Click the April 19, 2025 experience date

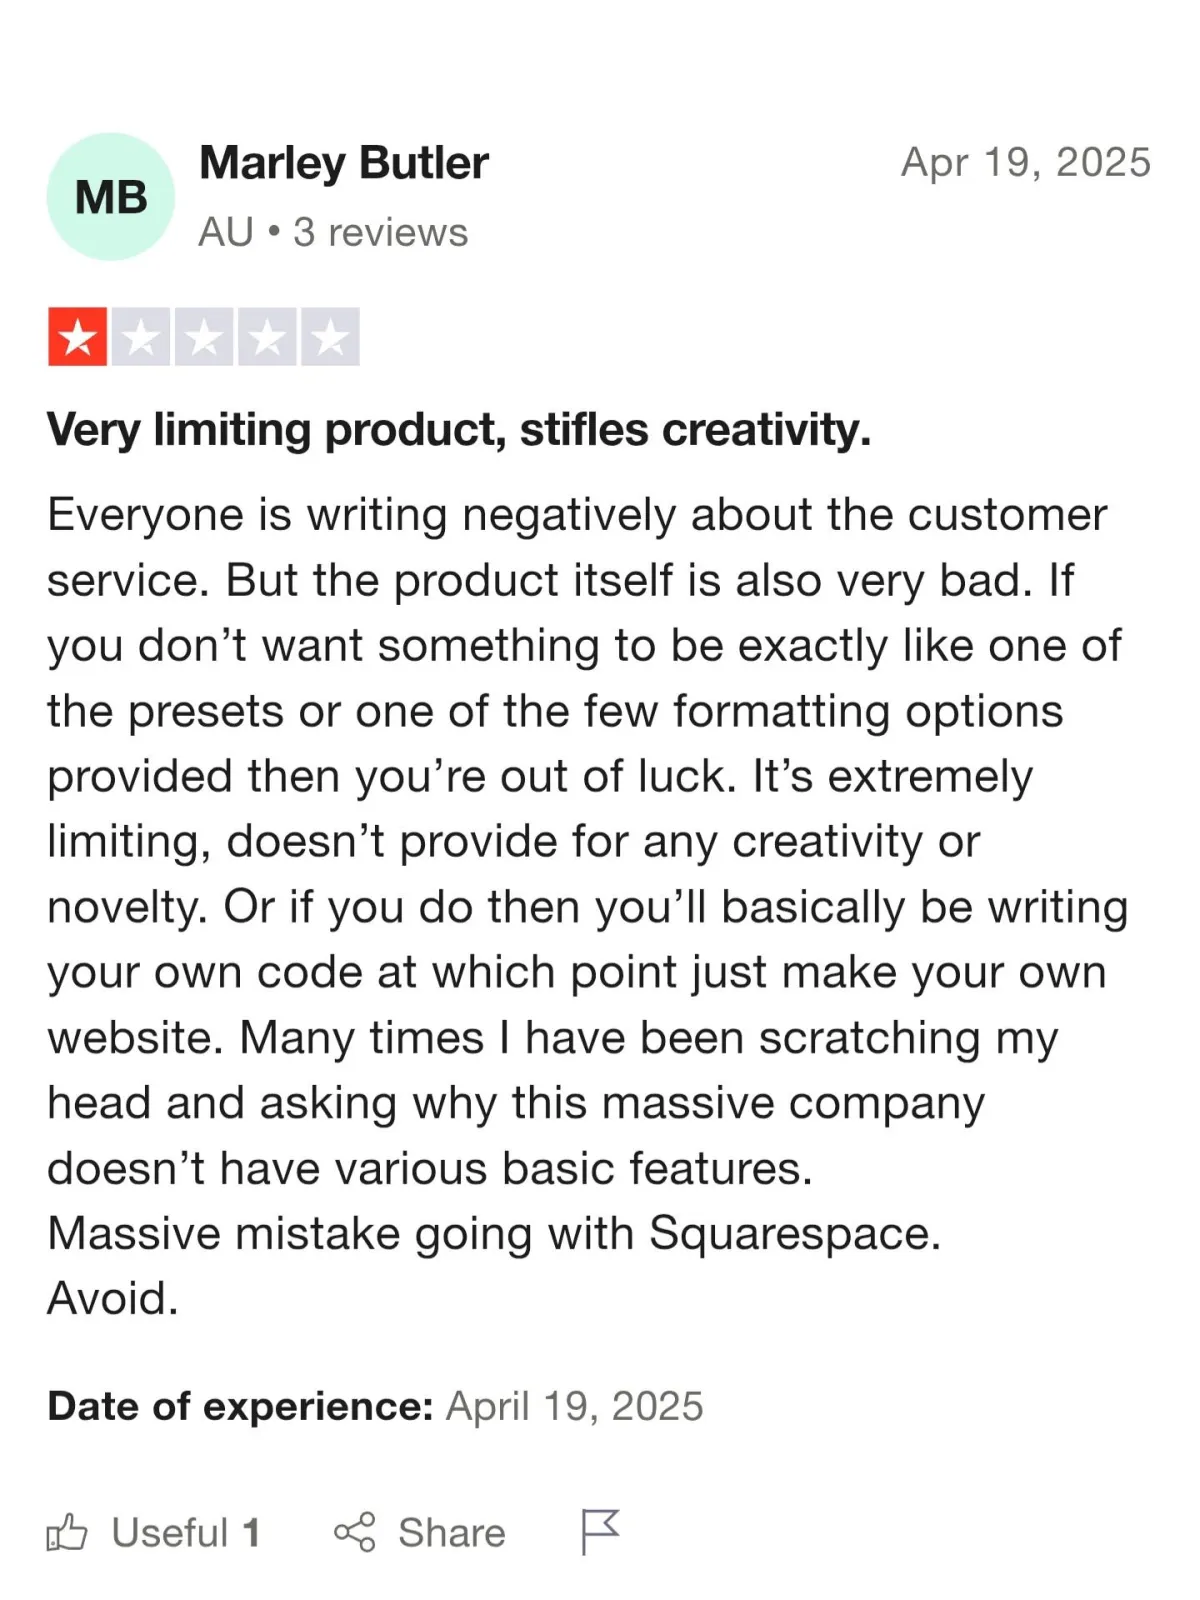click(x=575, y=1406)
